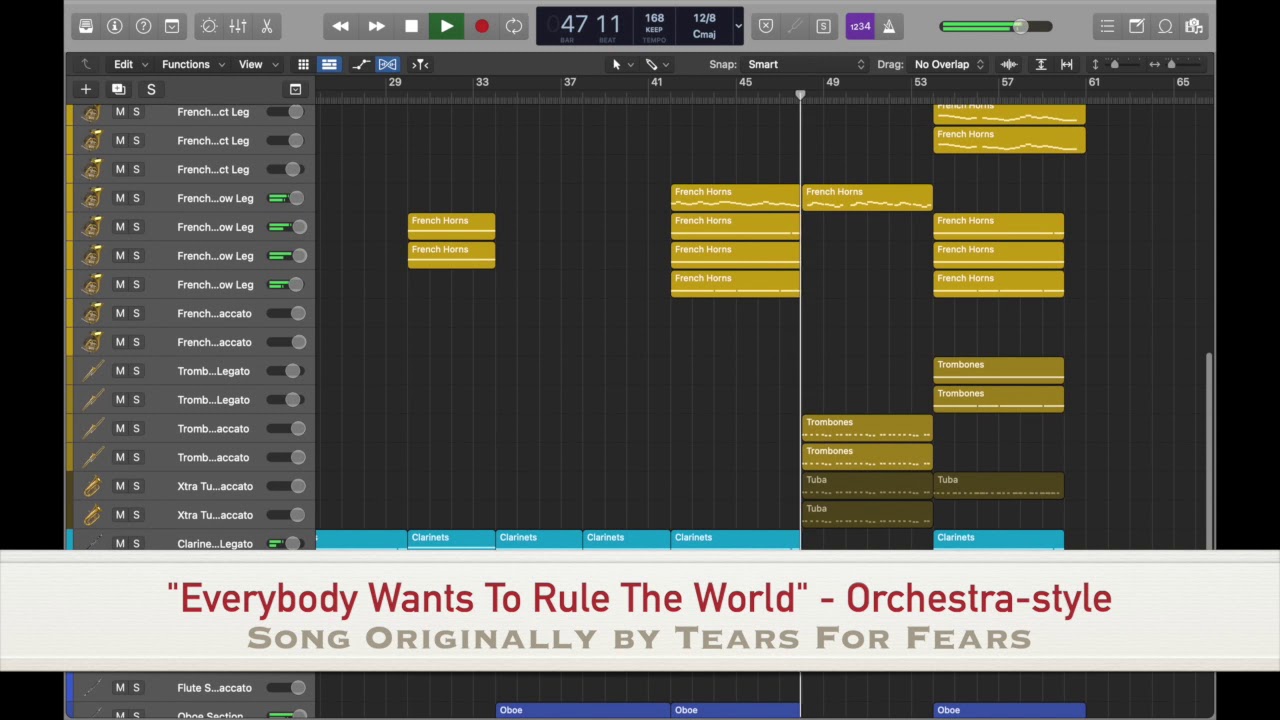The image size is (1280, 720).
Task: Enable Record button
Action: pyautogui.click(x=481, y=26)
